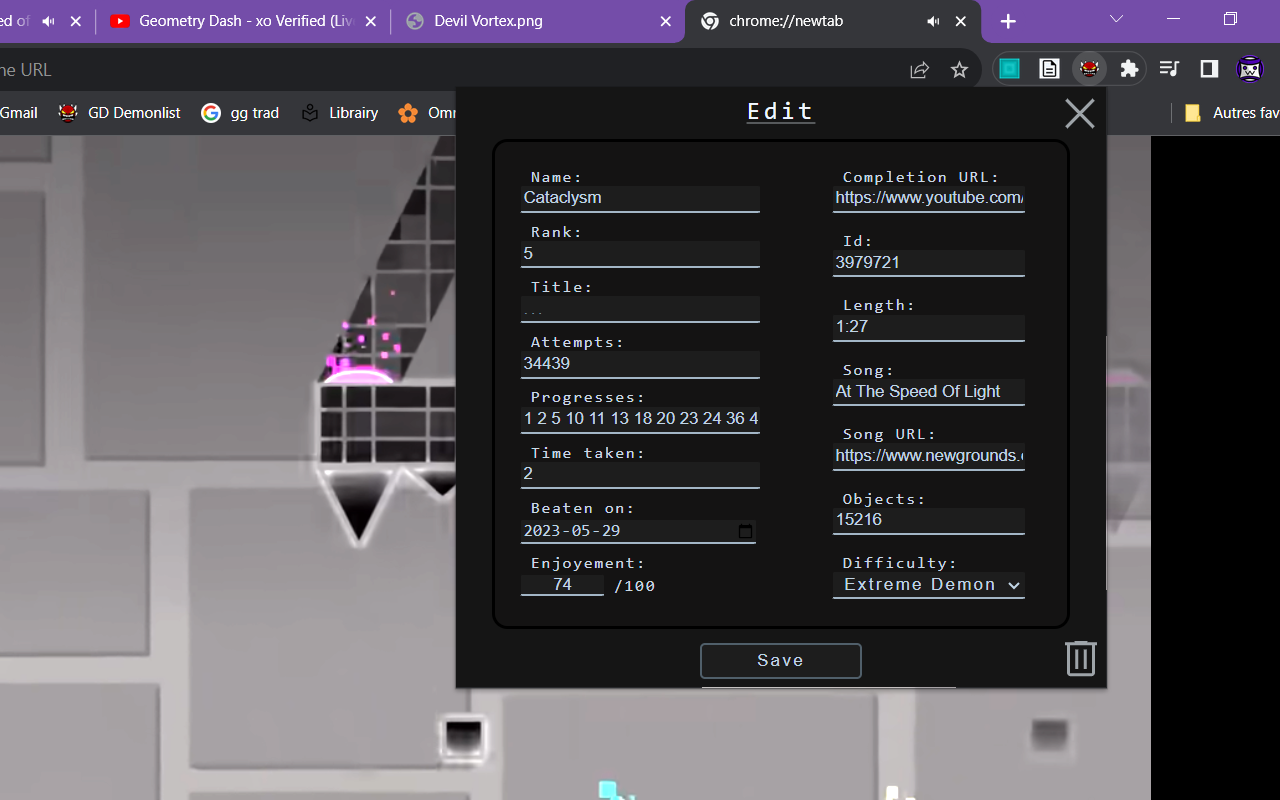Click the Name field containing Cataclysm
The width and height of the screenshot is (1280, 800).
[x=640, y=197]
